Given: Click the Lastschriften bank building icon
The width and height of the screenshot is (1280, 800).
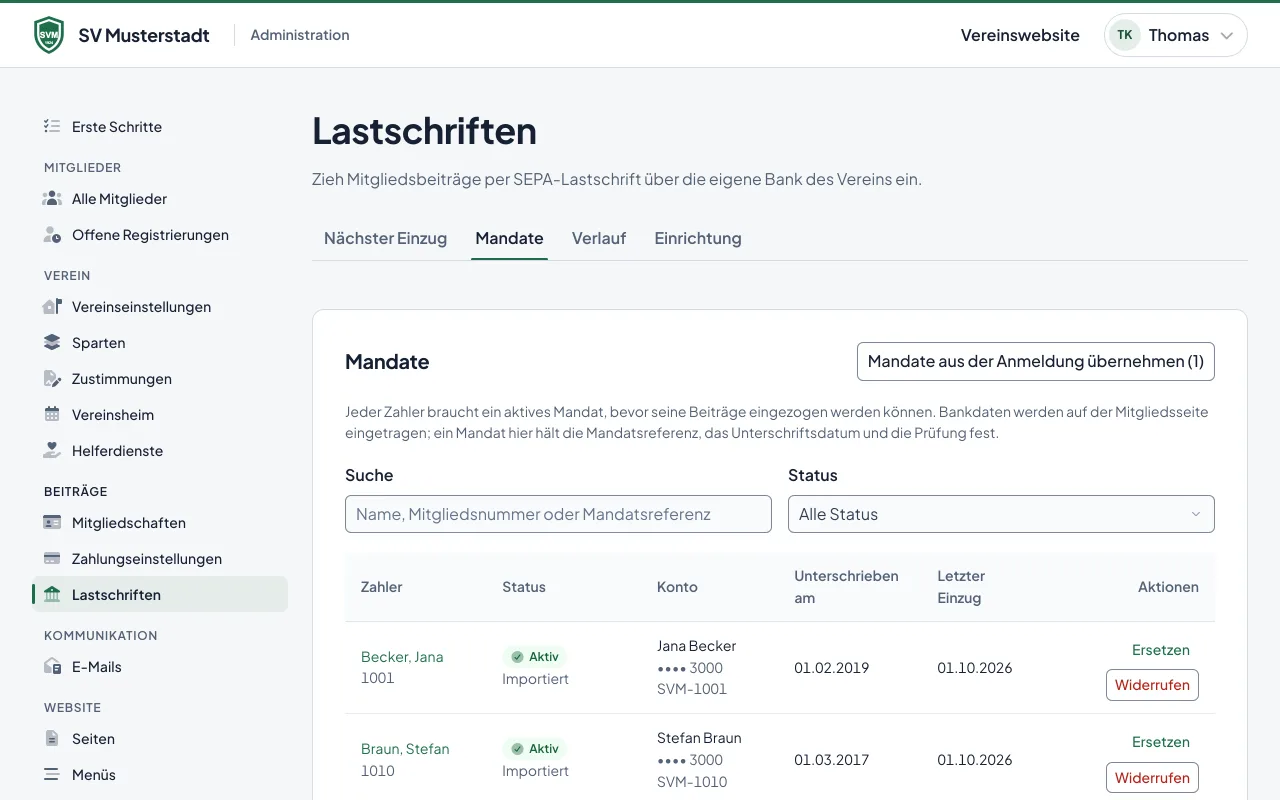Looking at the screenshot, I should (x=52, y=595).
